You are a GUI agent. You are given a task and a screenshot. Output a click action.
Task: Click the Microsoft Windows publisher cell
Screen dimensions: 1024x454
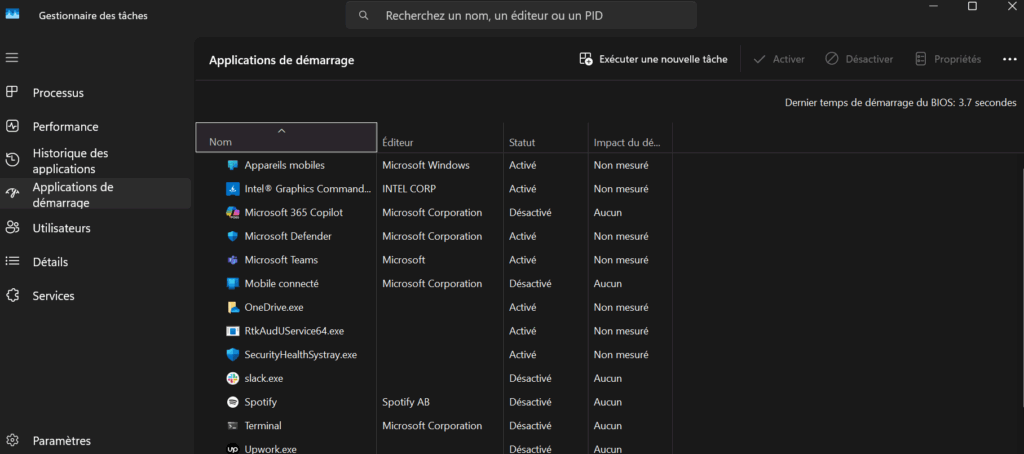click(426, 165)
